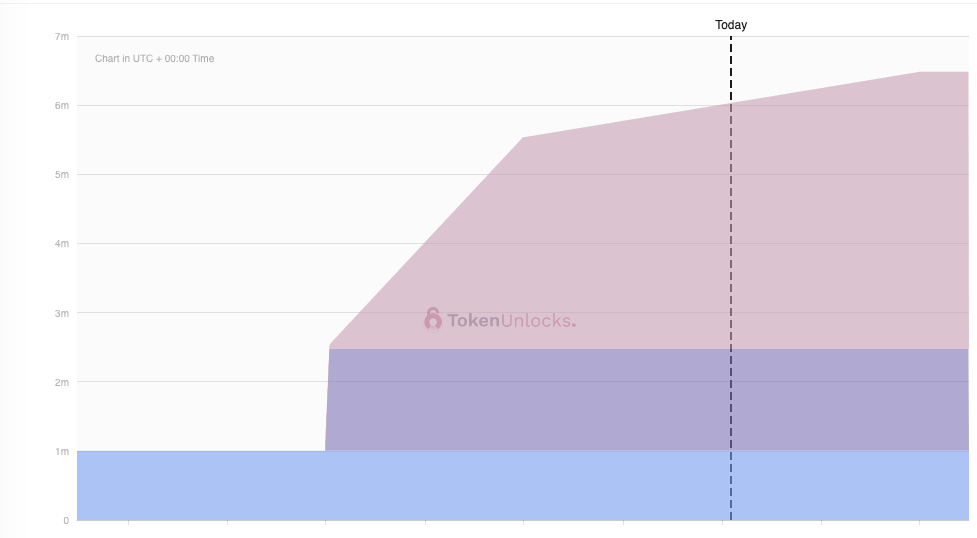Click where the pink area flattens at 6.5m
This screenshot has width=977, height=538.
pos(919,73)
